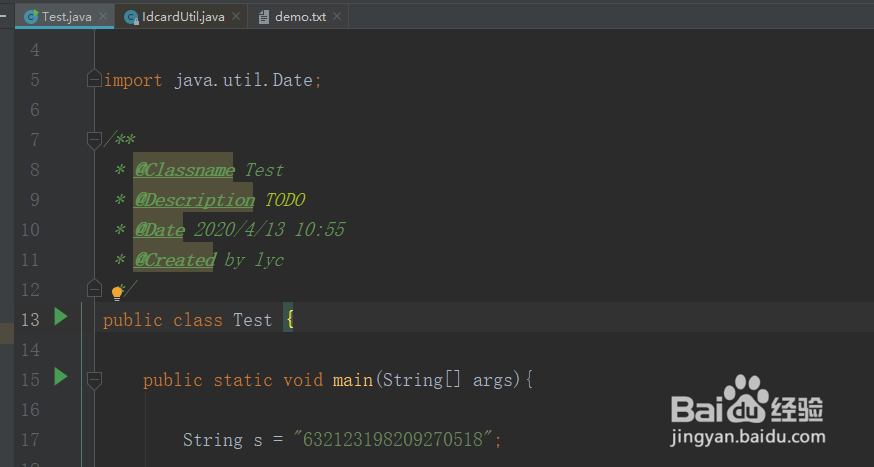The width and height of the screenshot is (874, 467).
Task: Click the @Classname Javadoc tag
Action: click(184, 169)
